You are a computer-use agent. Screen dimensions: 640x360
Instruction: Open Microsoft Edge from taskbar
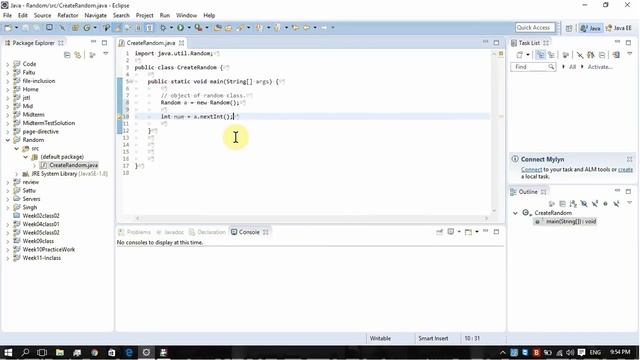coord(129,352)
